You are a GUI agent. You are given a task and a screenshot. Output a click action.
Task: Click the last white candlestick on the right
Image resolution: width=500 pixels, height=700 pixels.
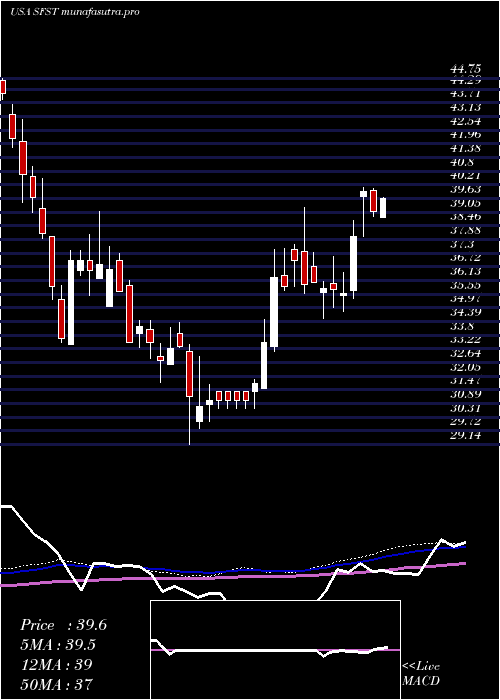[x=383, y=208]
